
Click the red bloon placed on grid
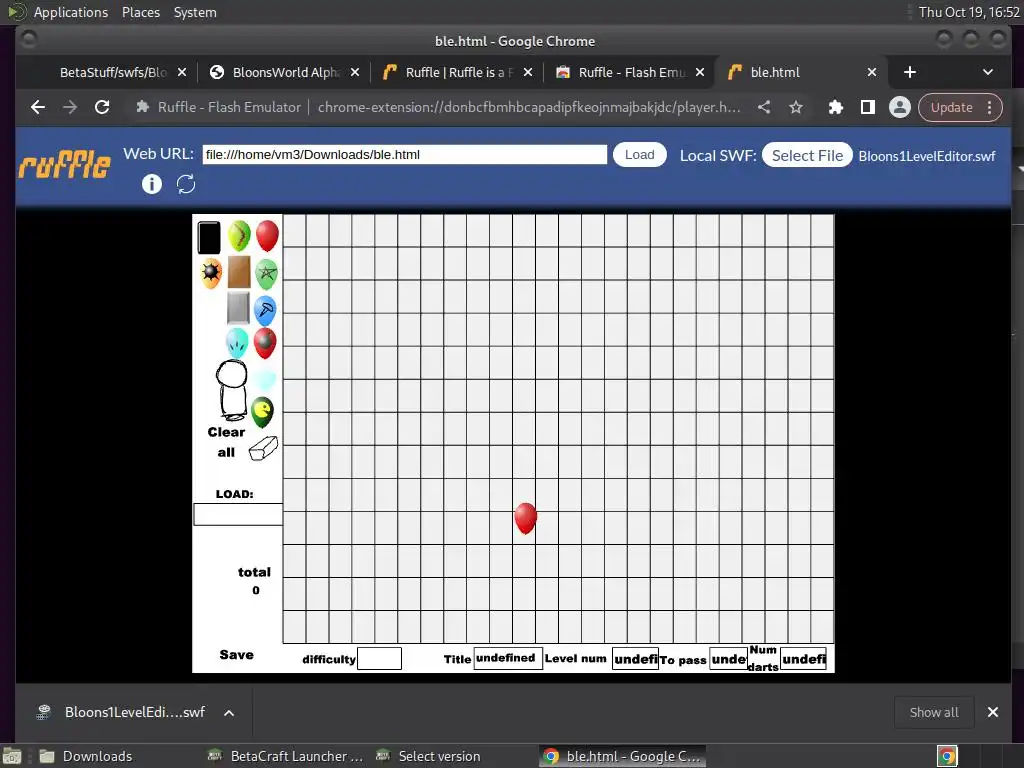pyautogui.click(x=526, y=518)
